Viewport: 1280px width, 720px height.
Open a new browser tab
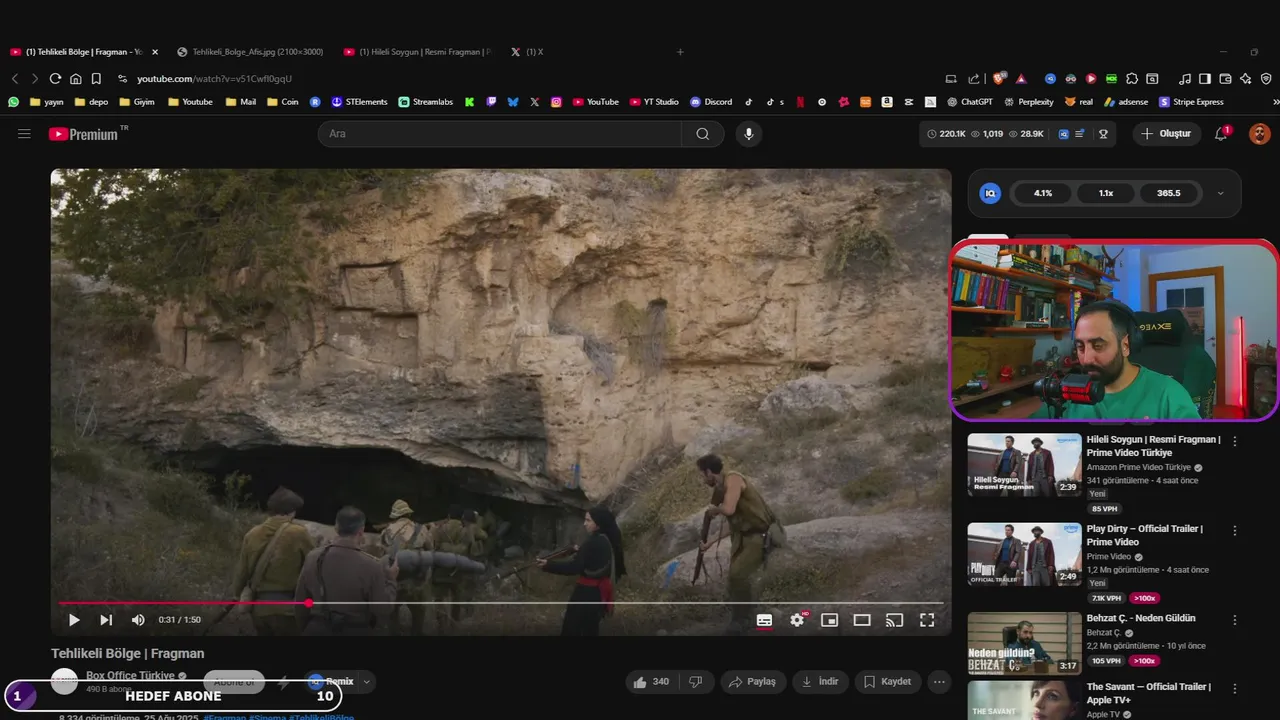pos(680,51)
